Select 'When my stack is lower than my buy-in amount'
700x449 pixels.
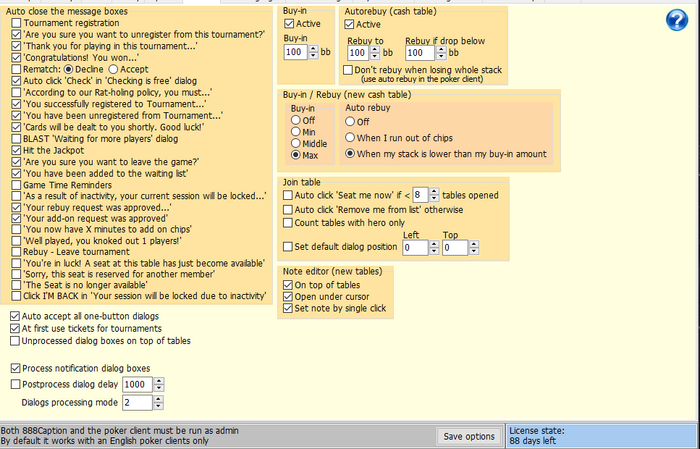(x=350, y=154)
